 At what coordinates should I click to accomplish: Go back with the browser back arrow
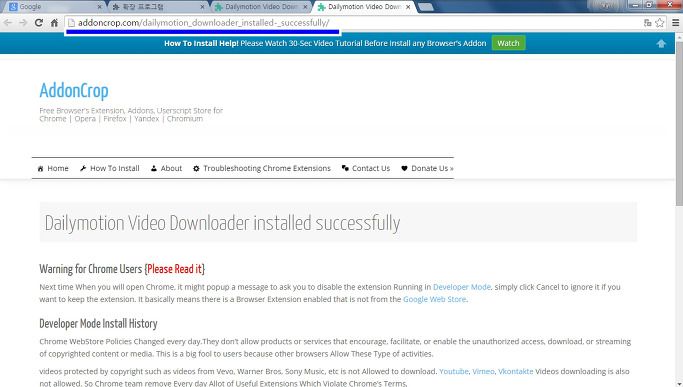[x=8, y=23]
